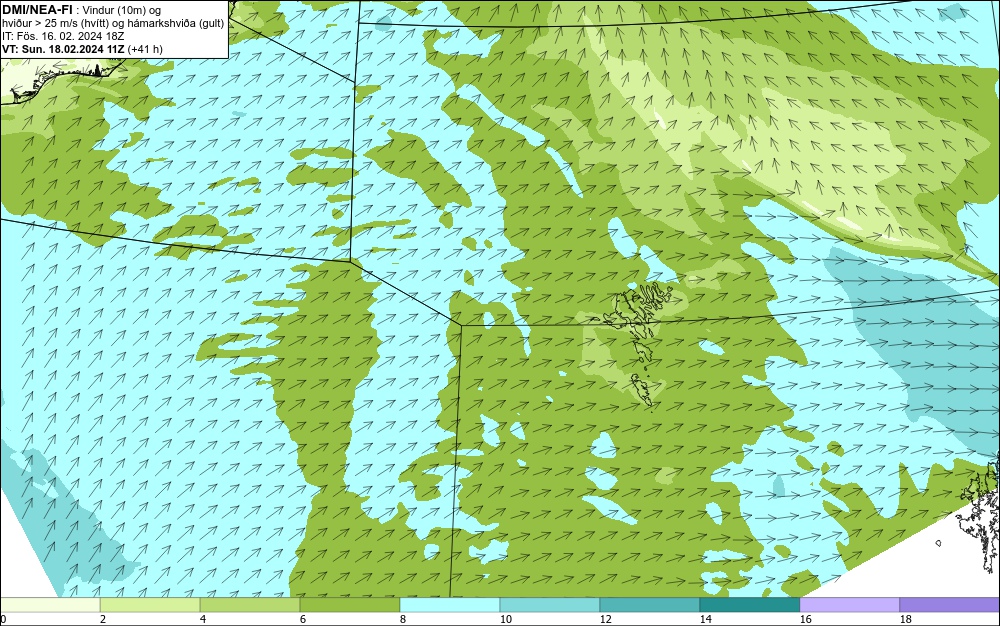Click the 0–2 m/s pale yellow legend swatch

pos(50,605)
